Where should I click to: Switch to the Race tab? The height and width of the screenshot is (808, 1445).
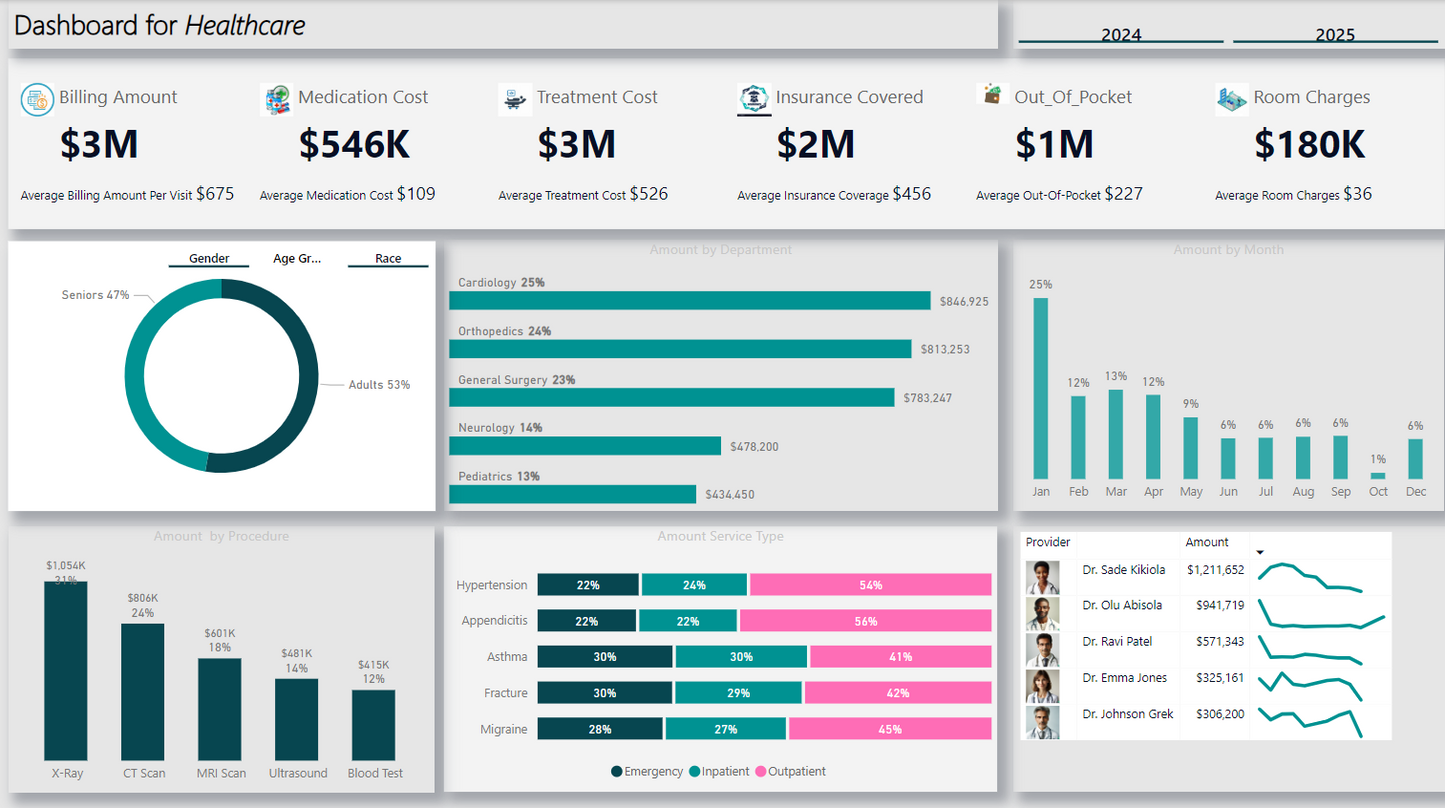coord(388,258)
